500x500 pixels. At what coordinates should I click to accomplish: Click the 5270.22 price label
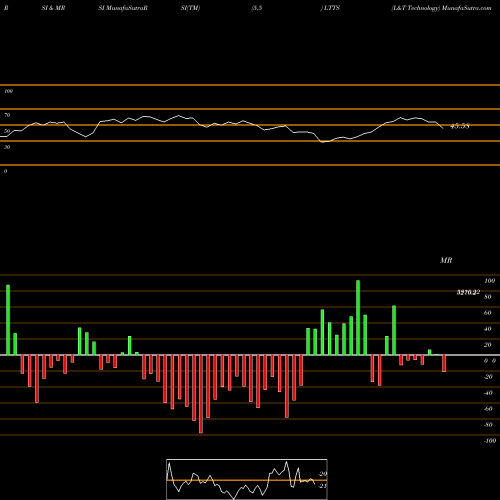click(468, 292)
